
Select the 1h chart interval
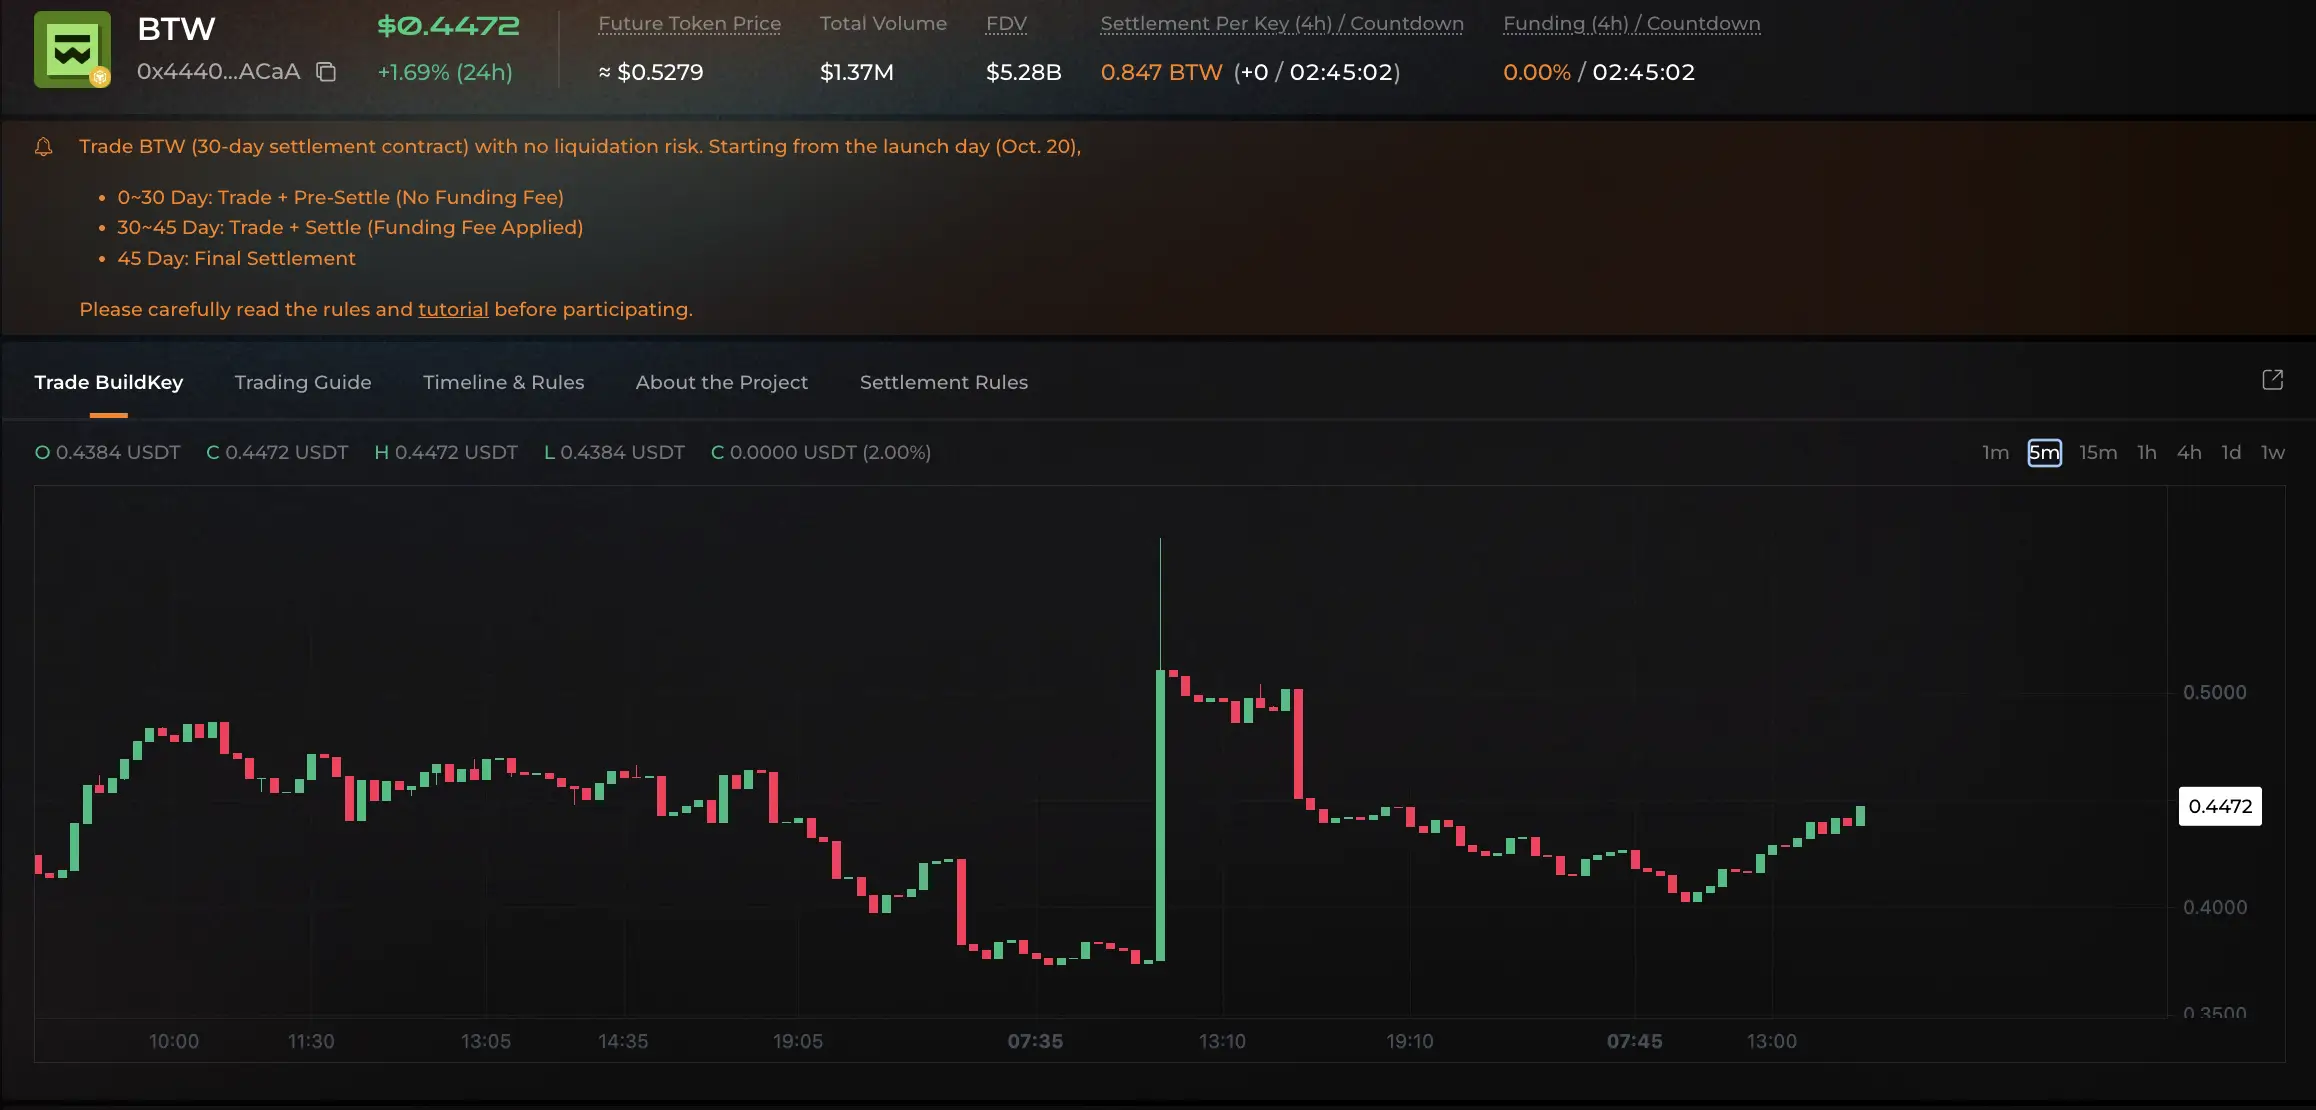[2147, 452]
